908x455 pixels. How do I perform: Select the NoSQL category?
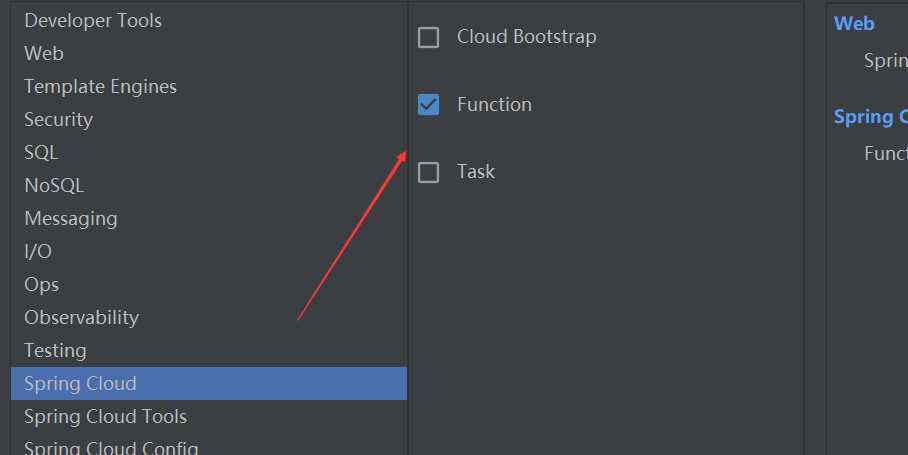pos(209,185)
